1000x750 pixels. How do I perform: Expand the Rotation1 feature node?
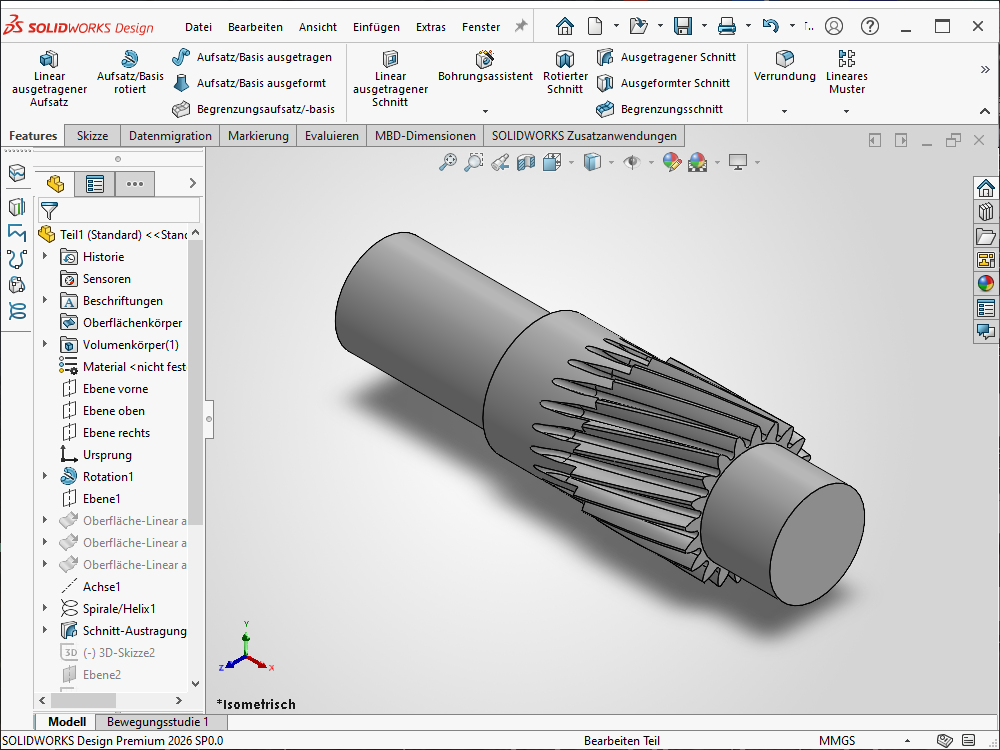pos(45,477)
